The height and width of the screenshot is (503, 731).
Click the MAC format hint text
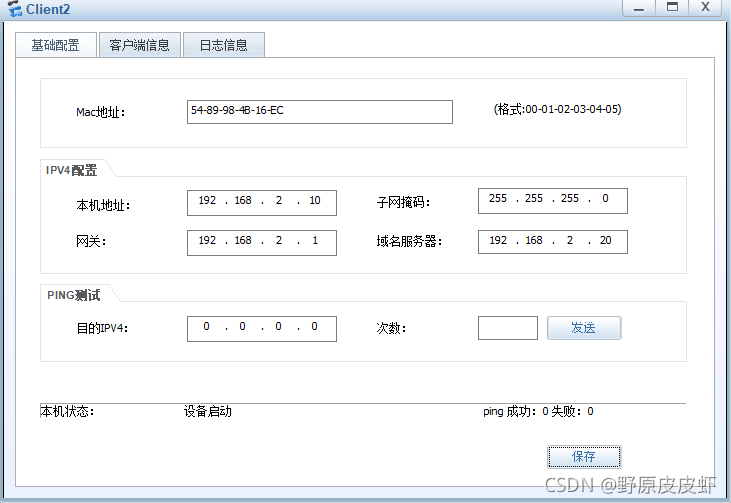coord(557,110)
